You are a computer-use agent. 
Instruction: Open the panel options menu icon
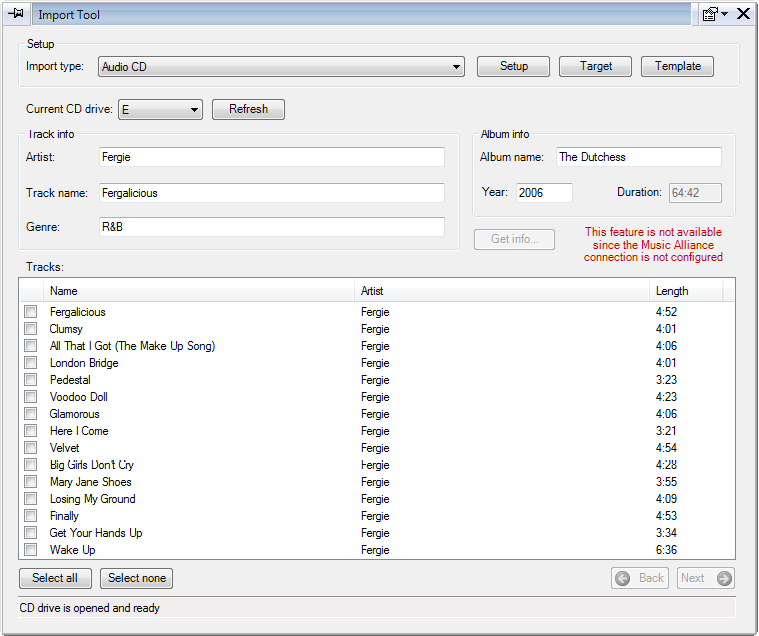point(715,14)
